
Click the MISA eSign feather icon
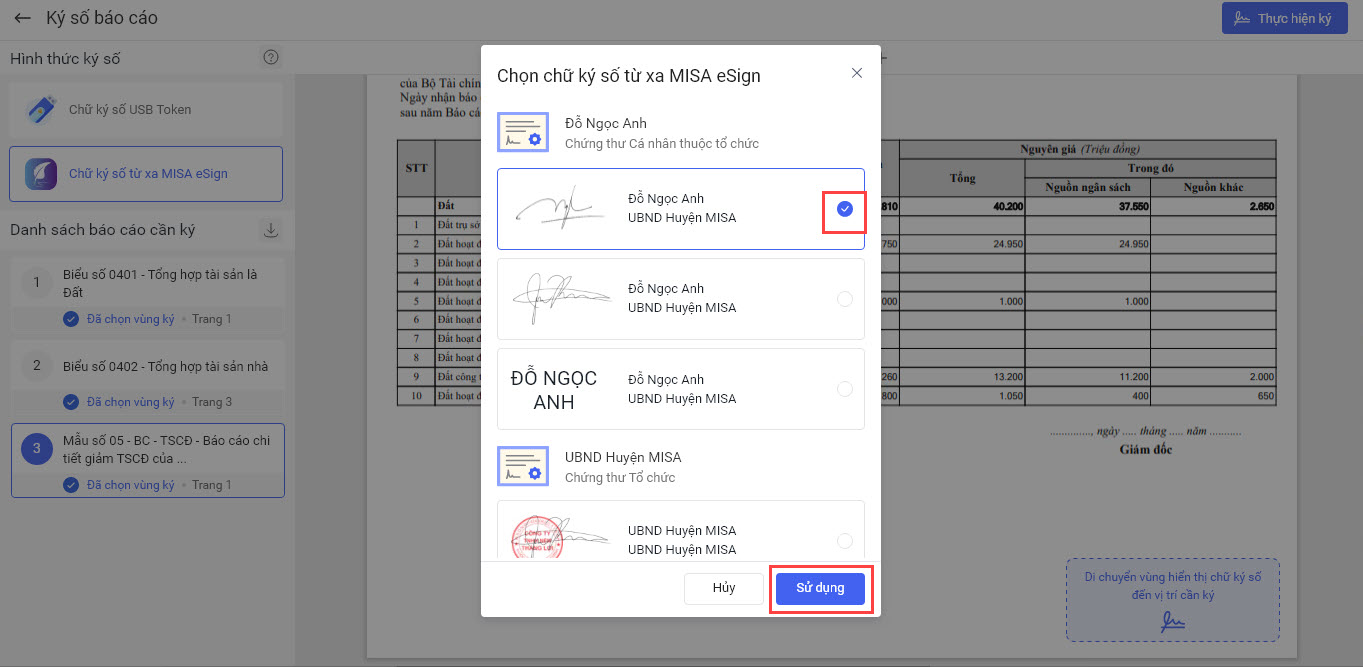tap(41, 174)
